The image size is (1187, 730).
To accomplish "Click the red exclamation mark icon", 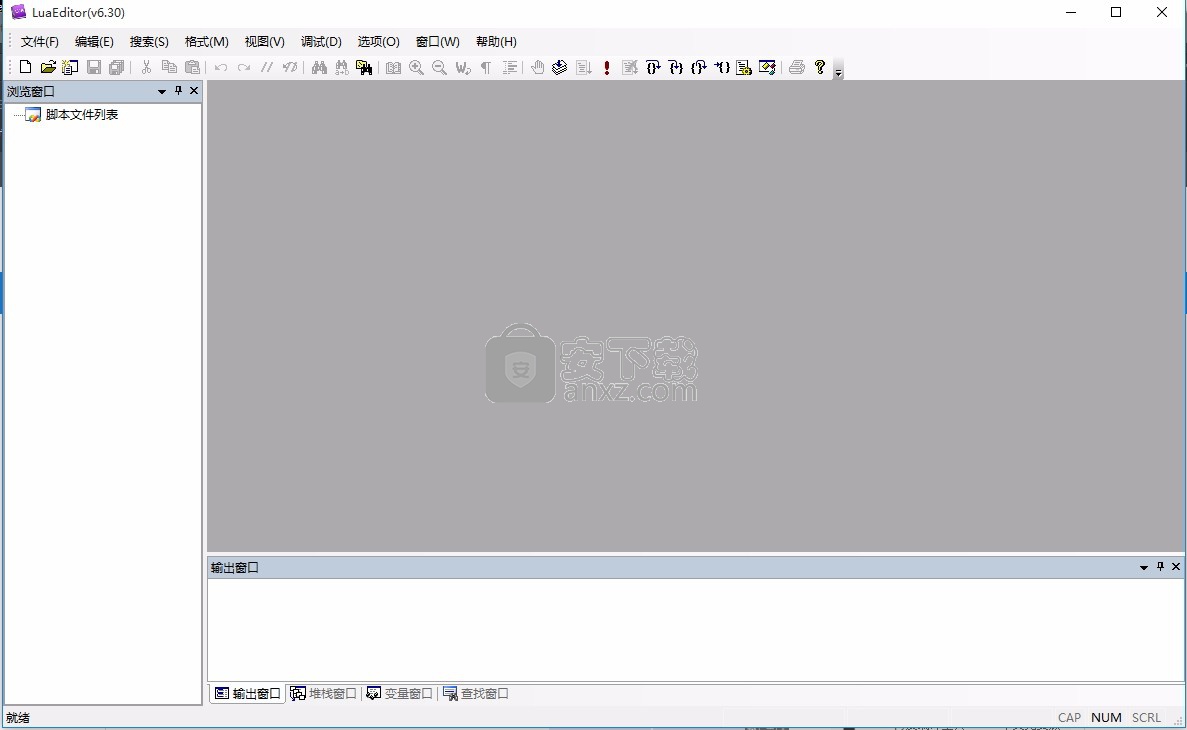I will (x=606, y=67).
